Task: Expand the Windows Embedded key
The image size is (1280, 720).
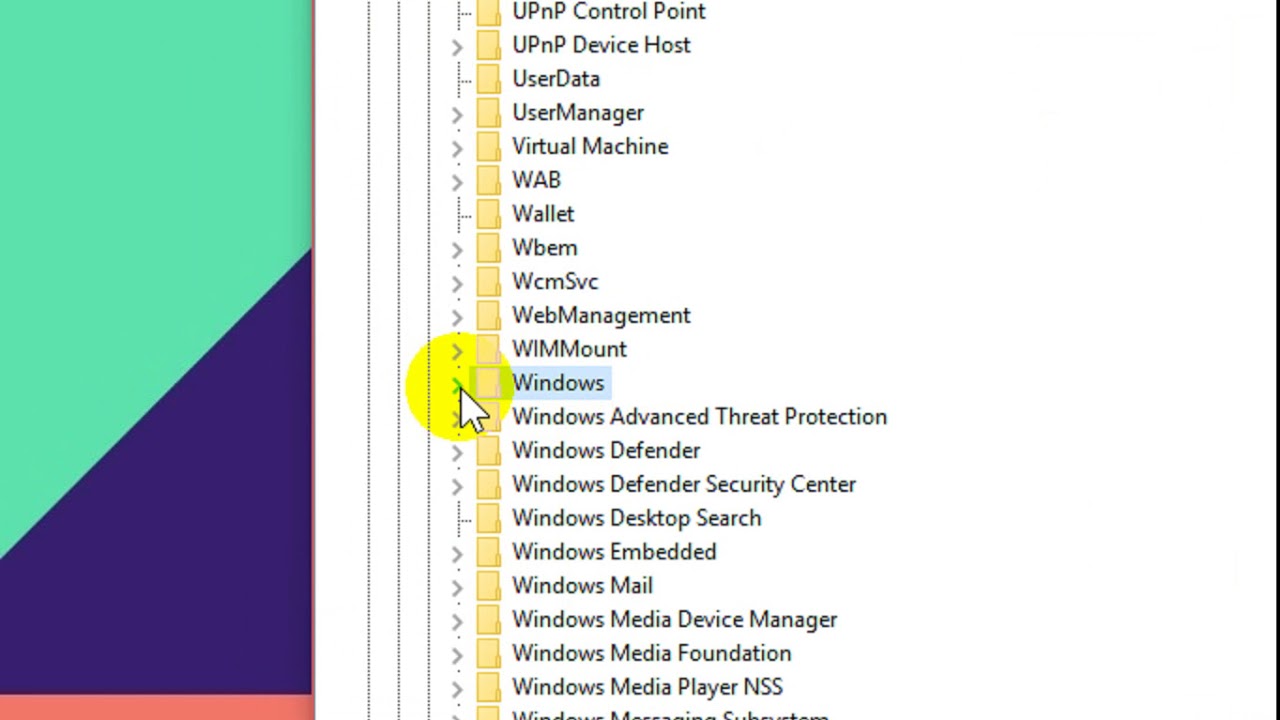Action: coord(457,553)
